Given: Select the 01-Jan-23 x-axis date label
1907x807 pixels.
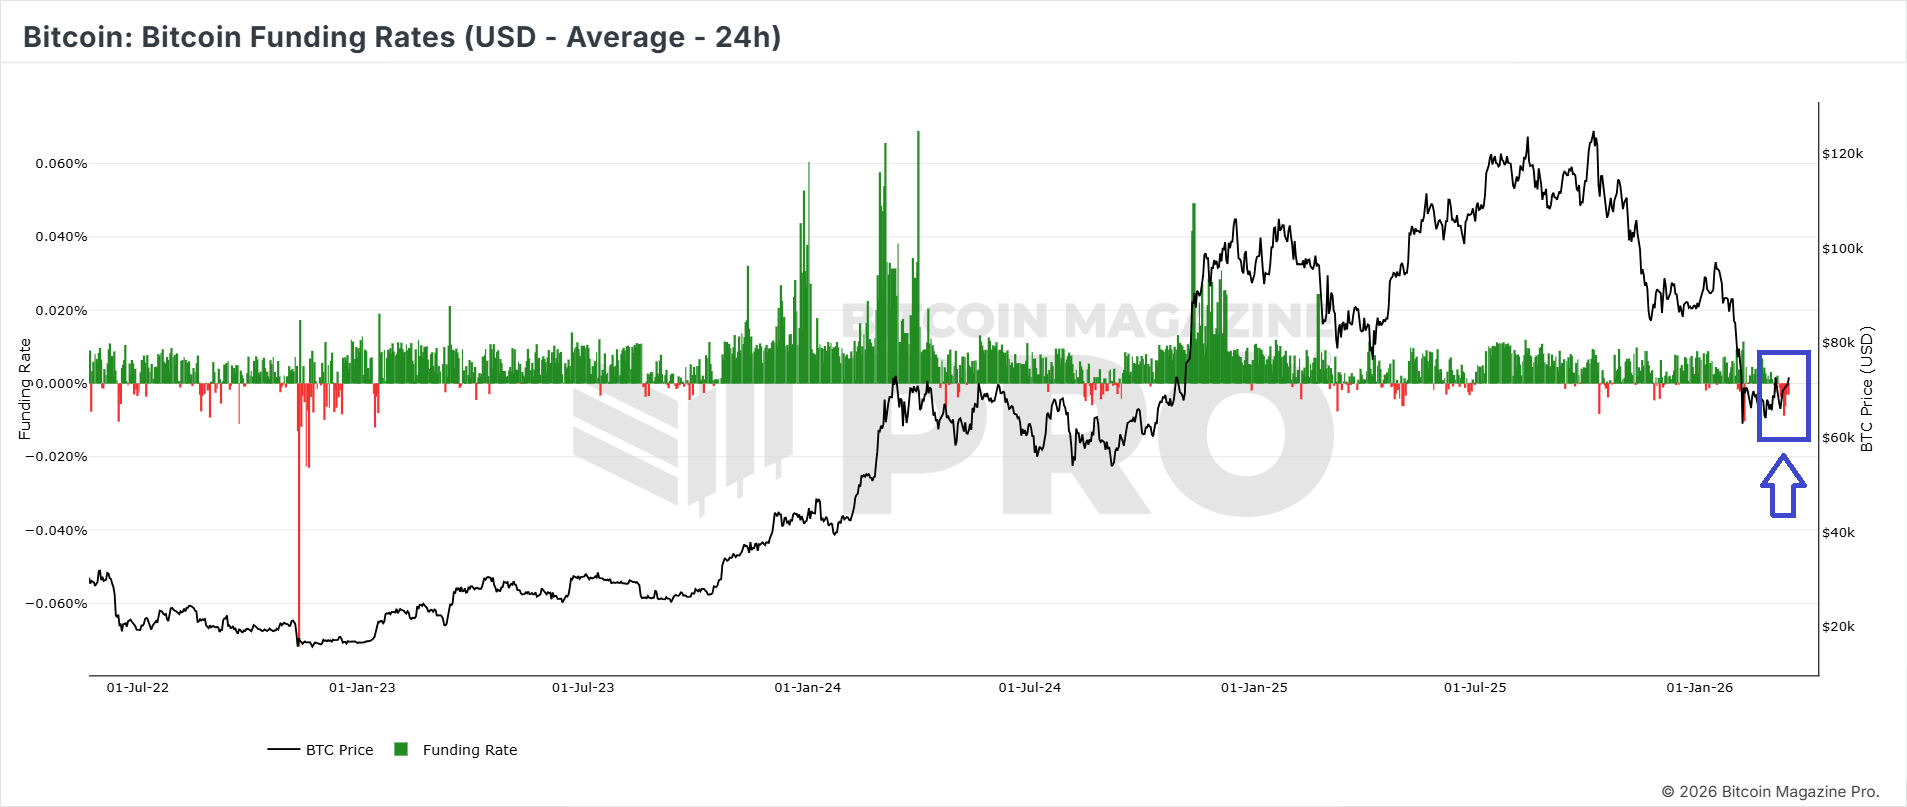Looking at the screenshot, I should pos(362,687).
